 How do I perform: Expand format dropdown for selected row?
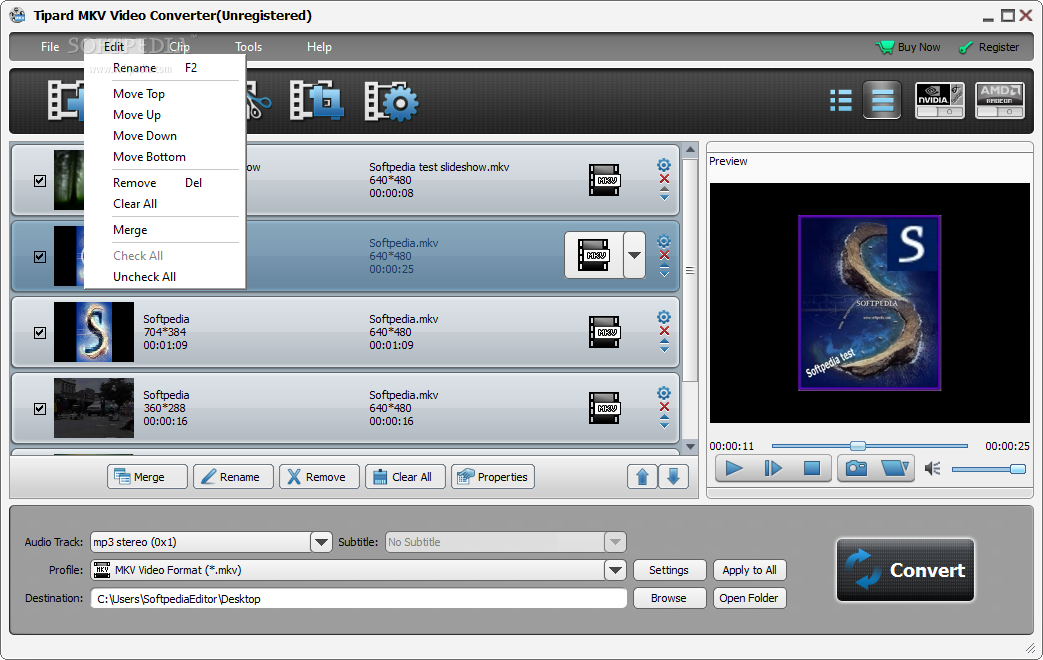635,255
